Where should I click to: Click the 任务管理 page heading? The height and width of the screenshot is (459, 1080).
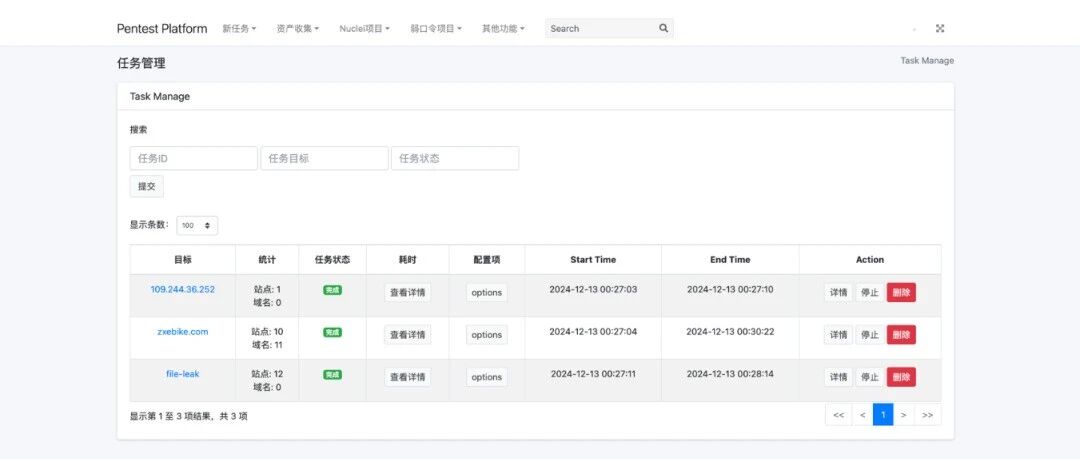pos(141,63)
